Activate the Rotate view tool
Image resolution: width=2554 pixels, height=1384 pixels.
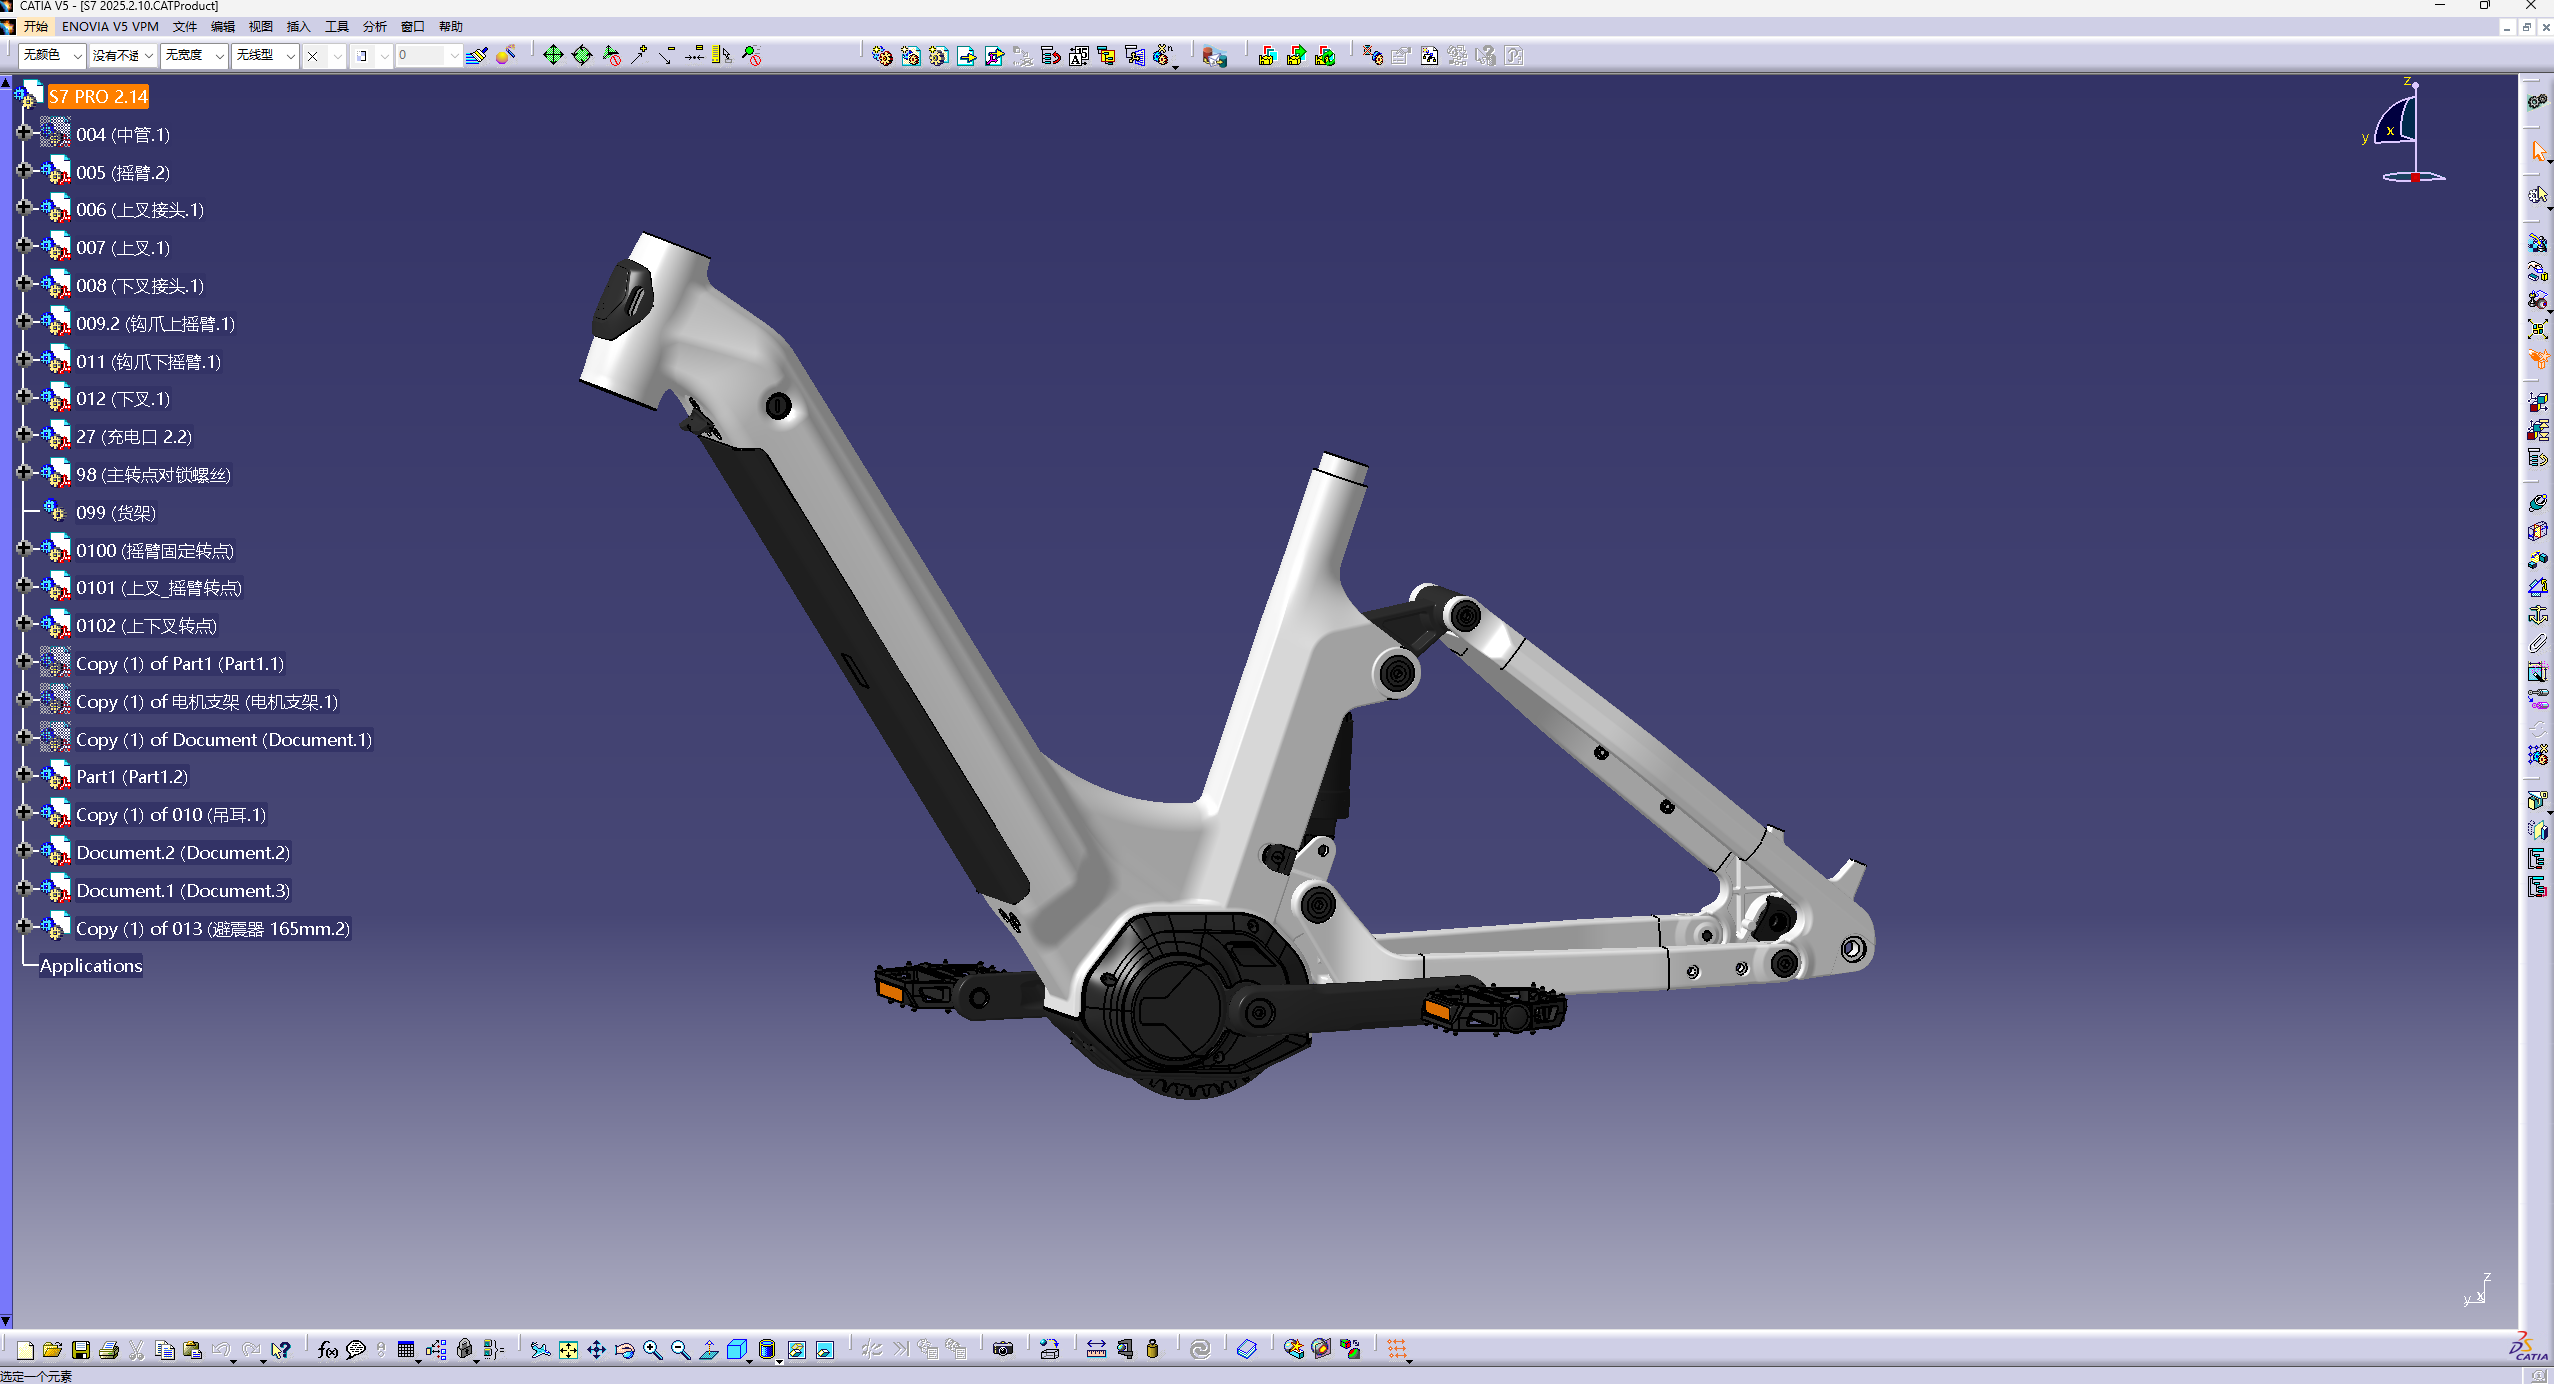pyautogui.click(x=624, y=1348)
